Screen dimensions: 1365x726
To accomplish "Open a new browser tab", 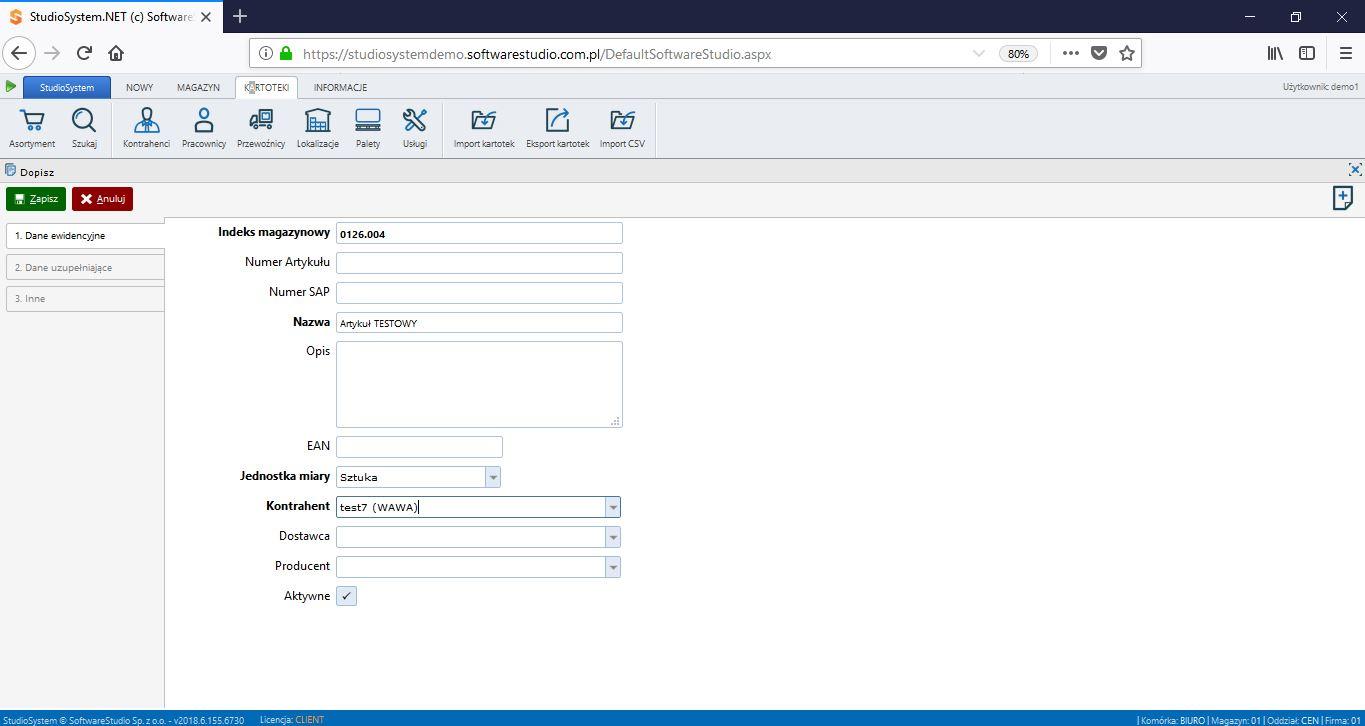I will 240,16.
